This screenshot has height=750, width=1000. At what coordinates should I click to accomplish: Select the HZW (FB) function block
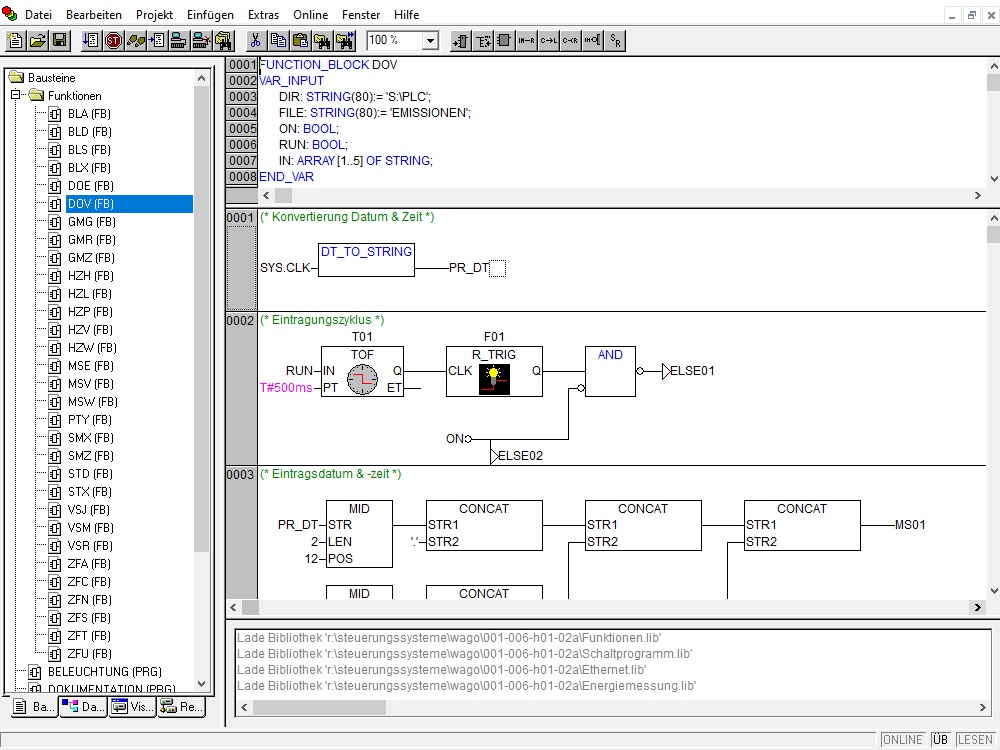pyautogui.click(x=92, y=348)
